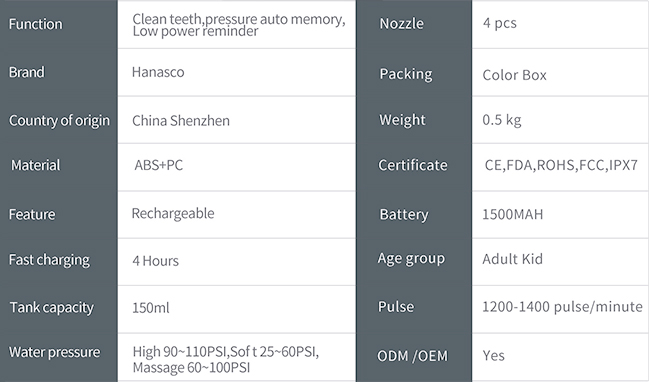Select the Water pressure label
This screenshot has height=382, width=650.
pyautogui.click(x=54, y=352)
